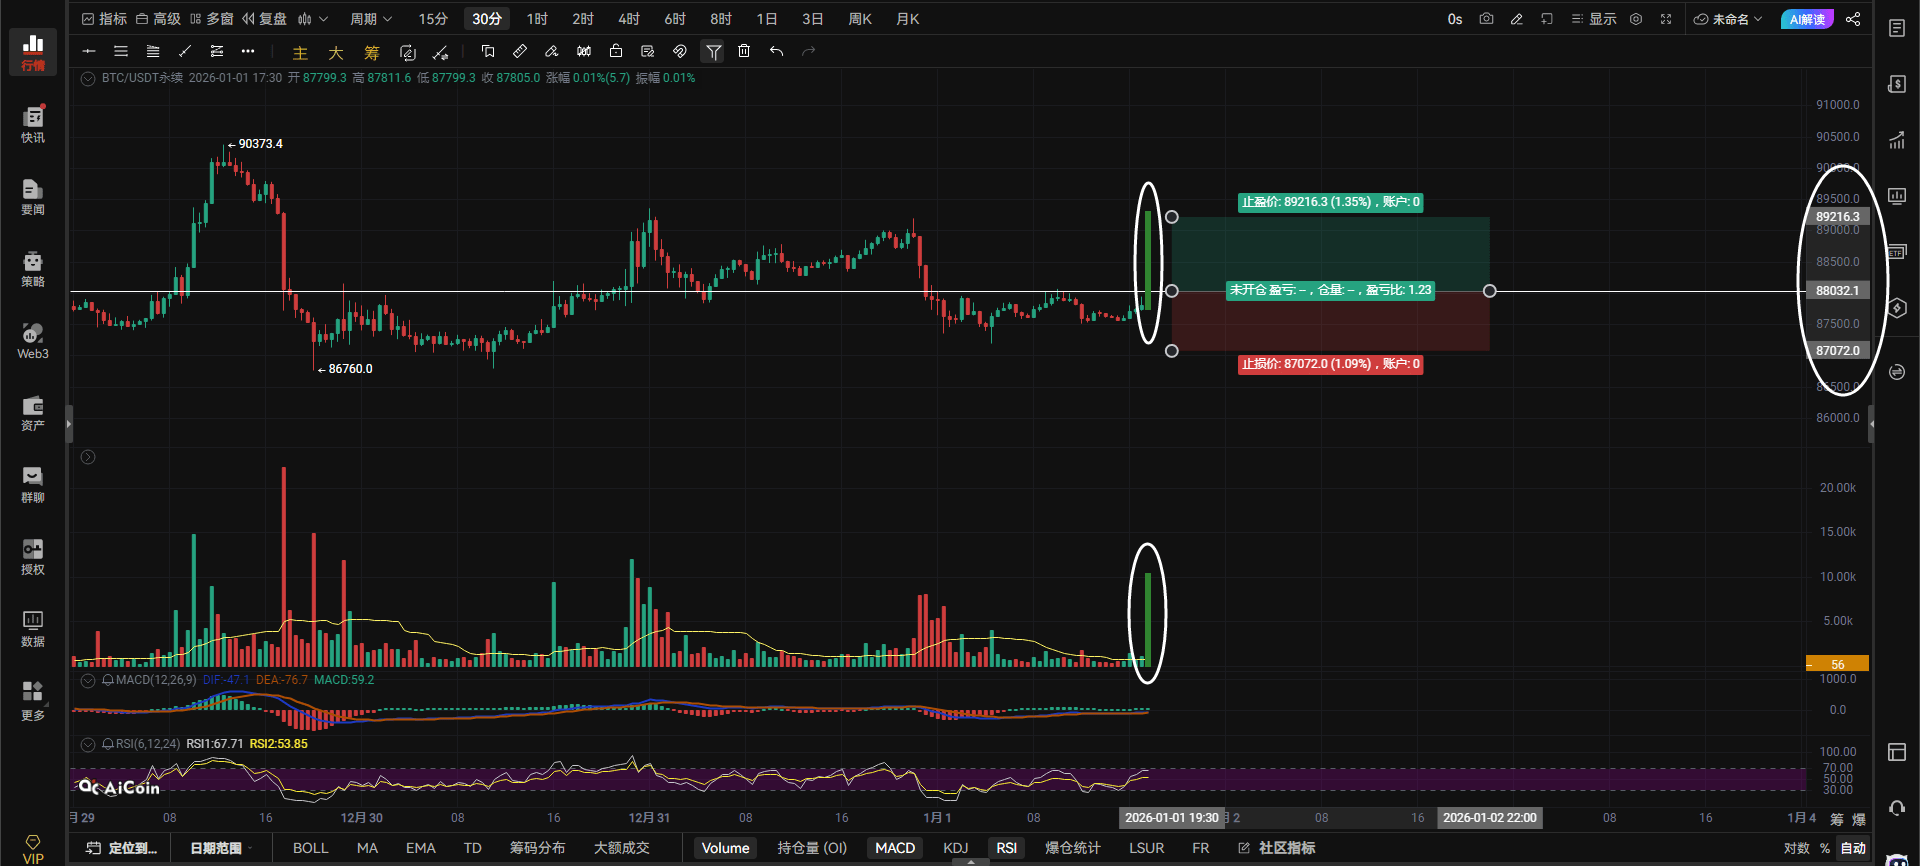The image size is (1920, 866).
Task: Open the 快讯 news flash sidebar item
Action: click(x=33, y=125)
